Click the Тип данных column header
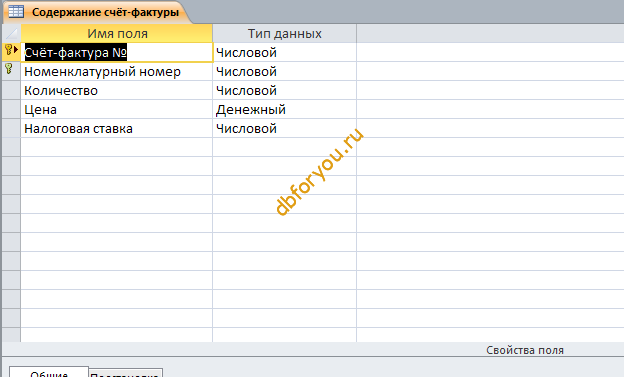 (x=284, y=33)
